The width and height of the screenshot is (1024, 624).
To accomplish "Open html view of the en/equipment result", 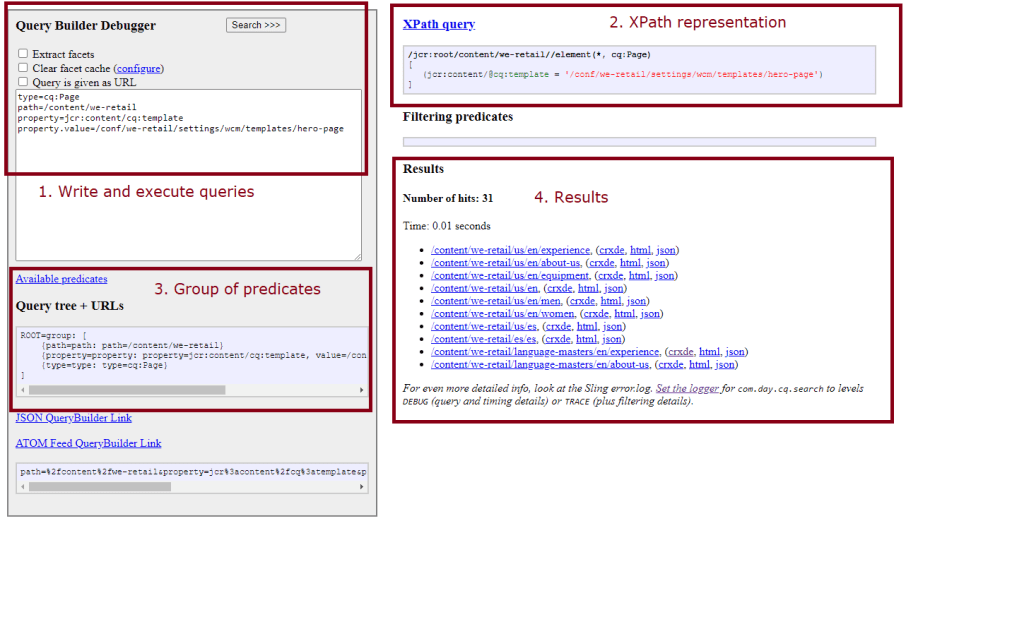I will coord(640,275).
